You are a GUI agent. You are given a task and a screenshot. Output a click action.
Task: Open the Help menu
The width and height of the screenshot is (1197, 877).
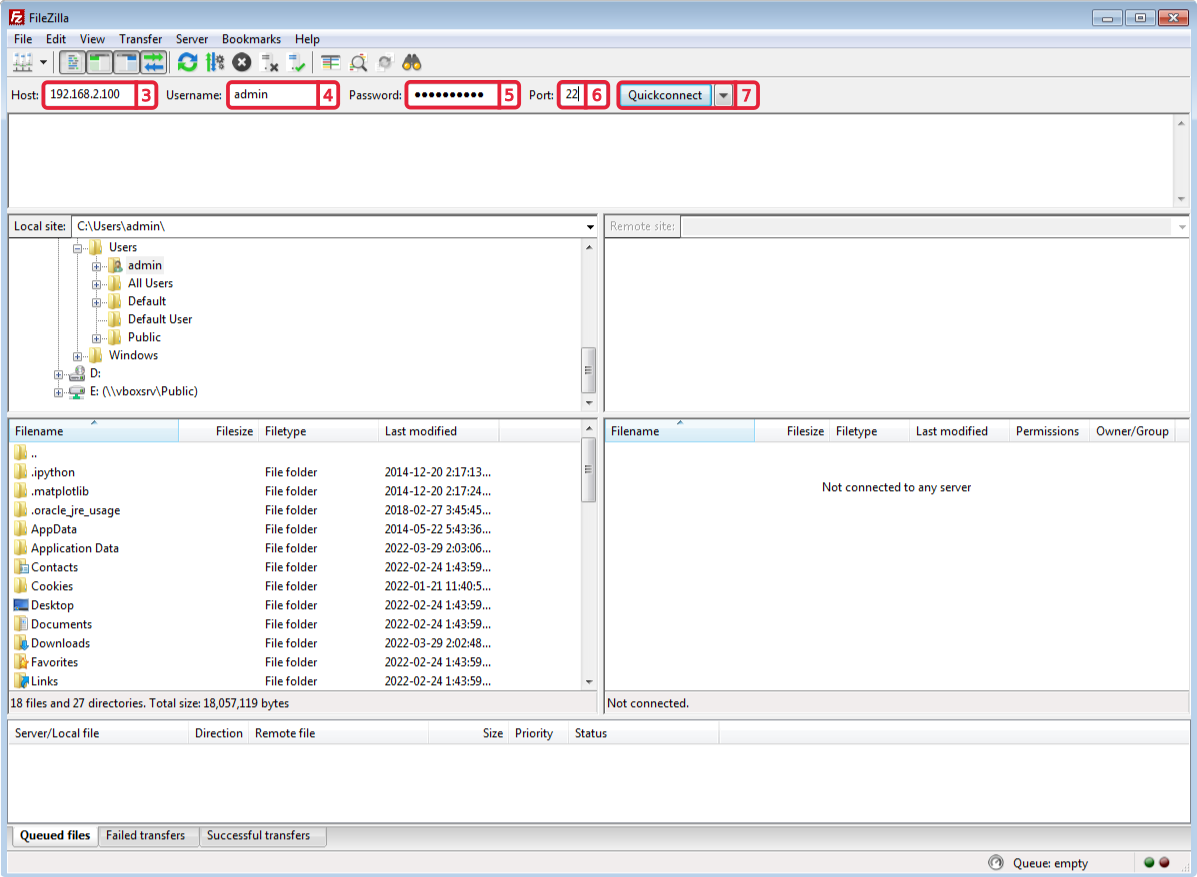pyautogui.click(x=307, y=39)
